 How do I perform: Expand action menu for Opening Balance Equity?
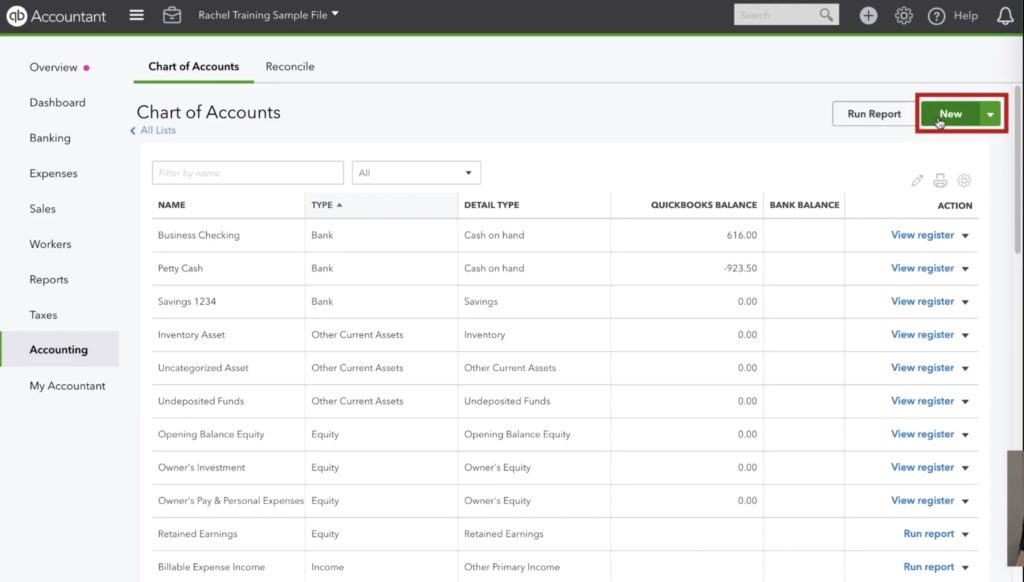(965, 435)
